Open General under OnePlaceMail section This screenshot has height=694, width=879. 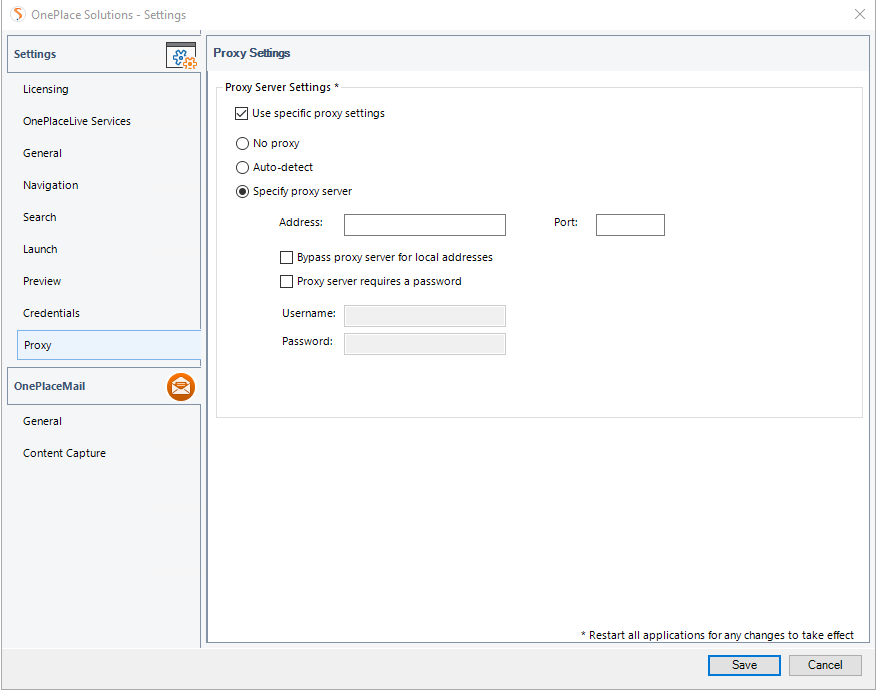(43, 422)
